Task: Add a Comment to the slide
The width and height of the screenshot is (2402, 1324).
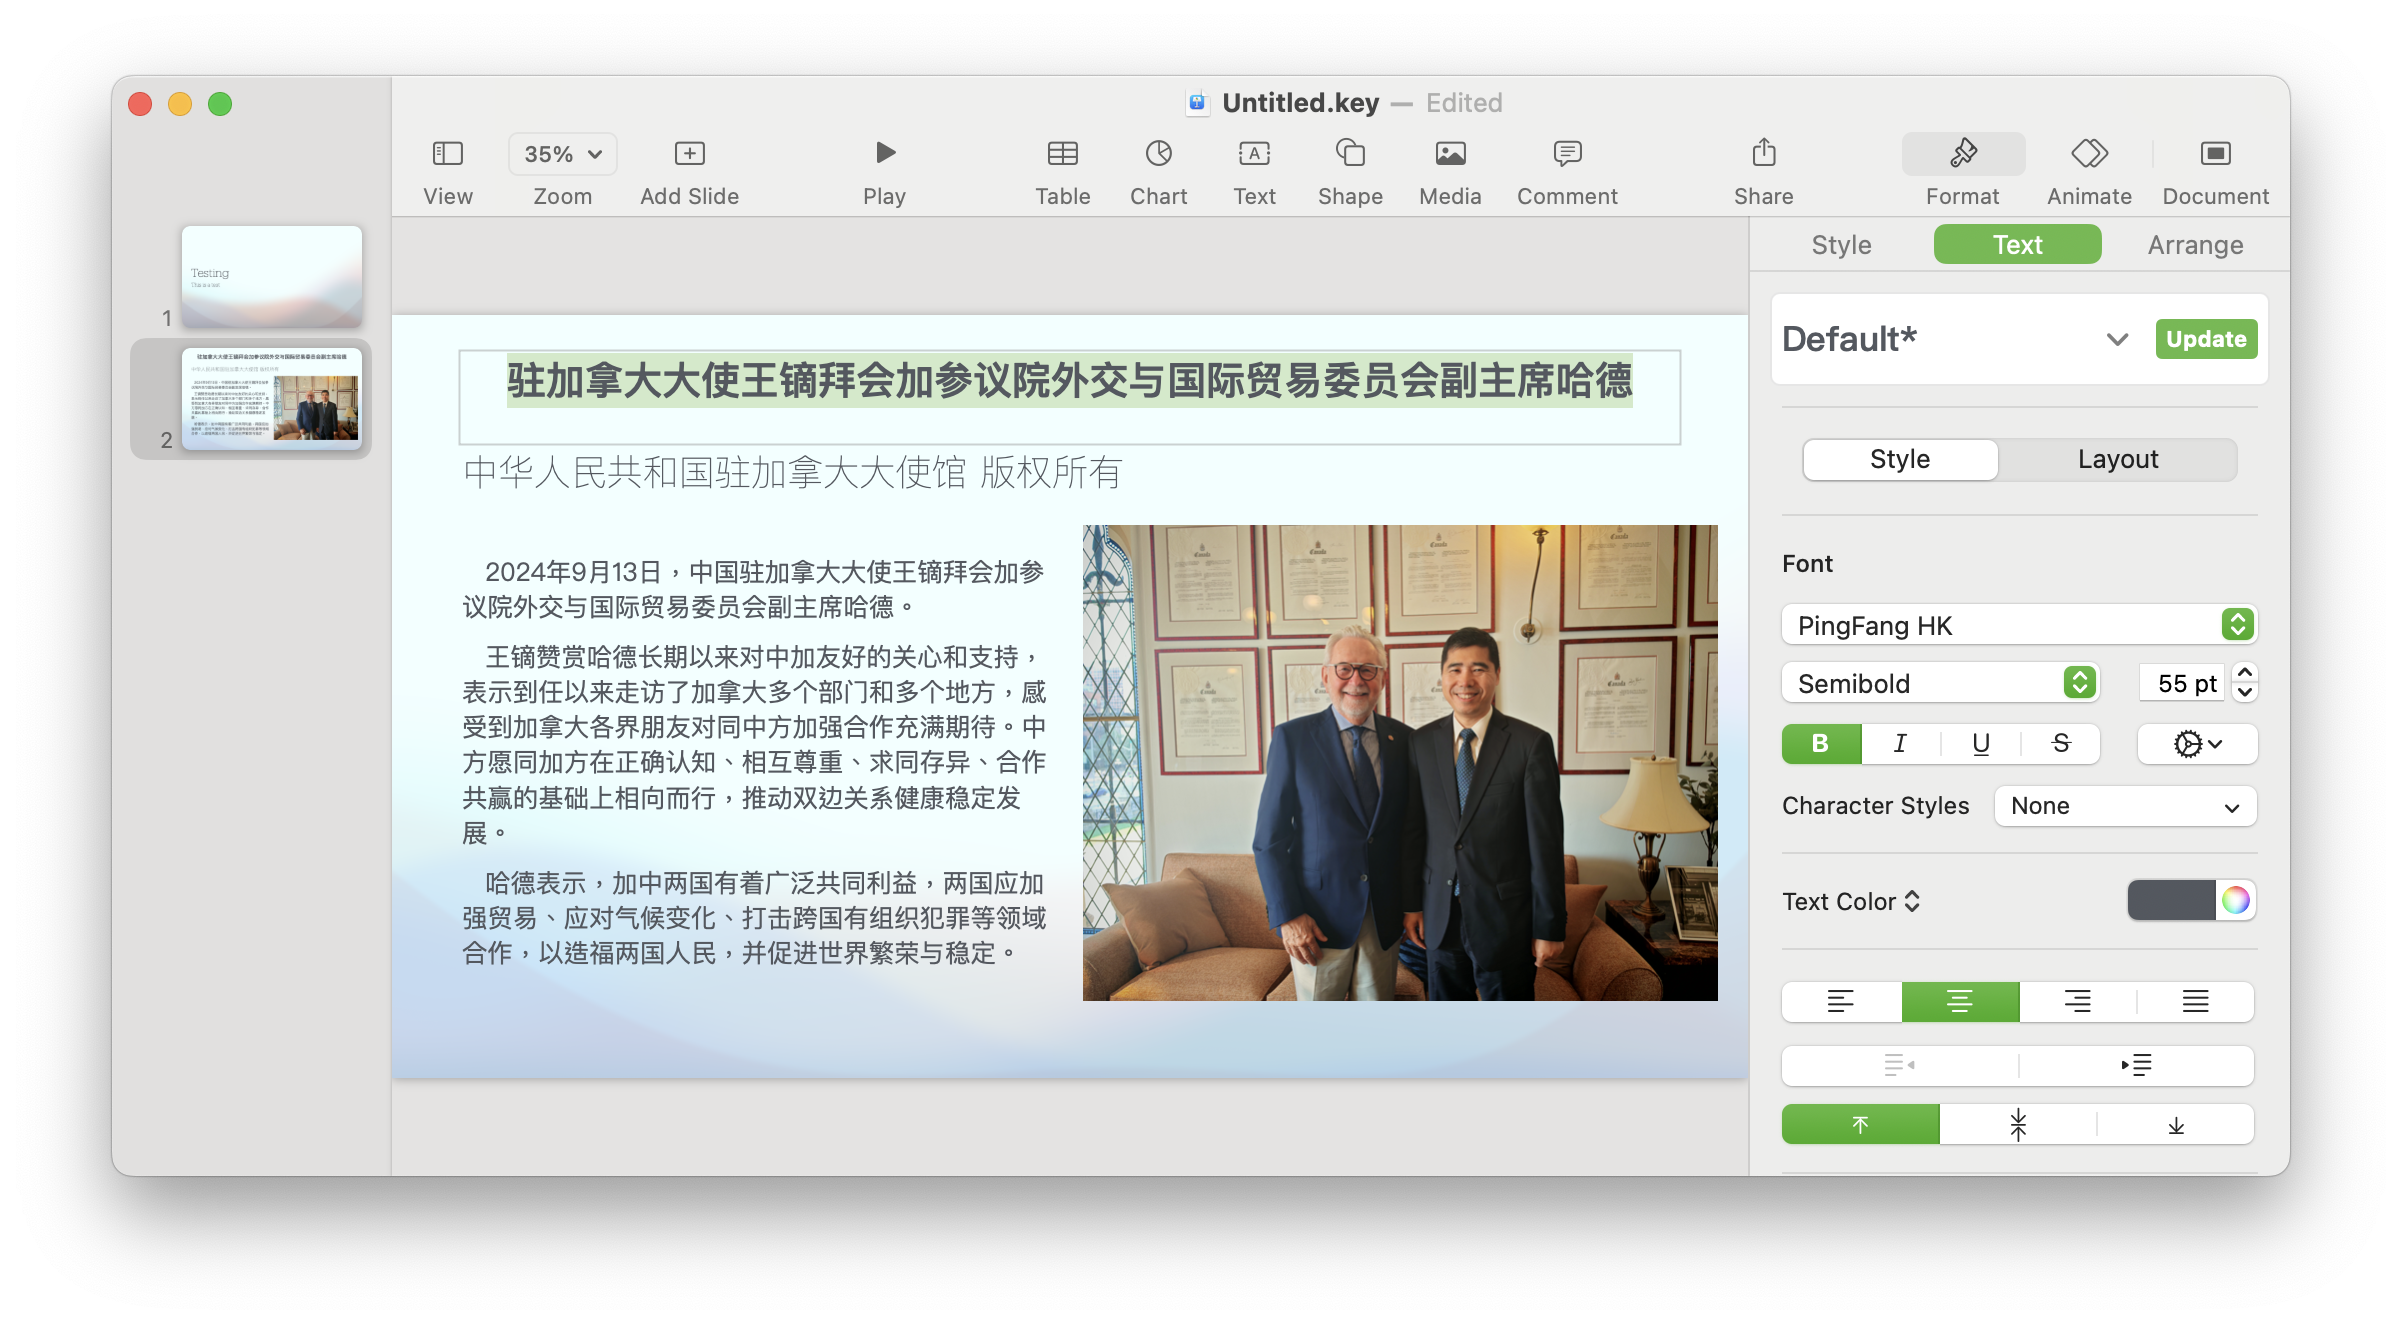Action: click(x=1567, y=153)
